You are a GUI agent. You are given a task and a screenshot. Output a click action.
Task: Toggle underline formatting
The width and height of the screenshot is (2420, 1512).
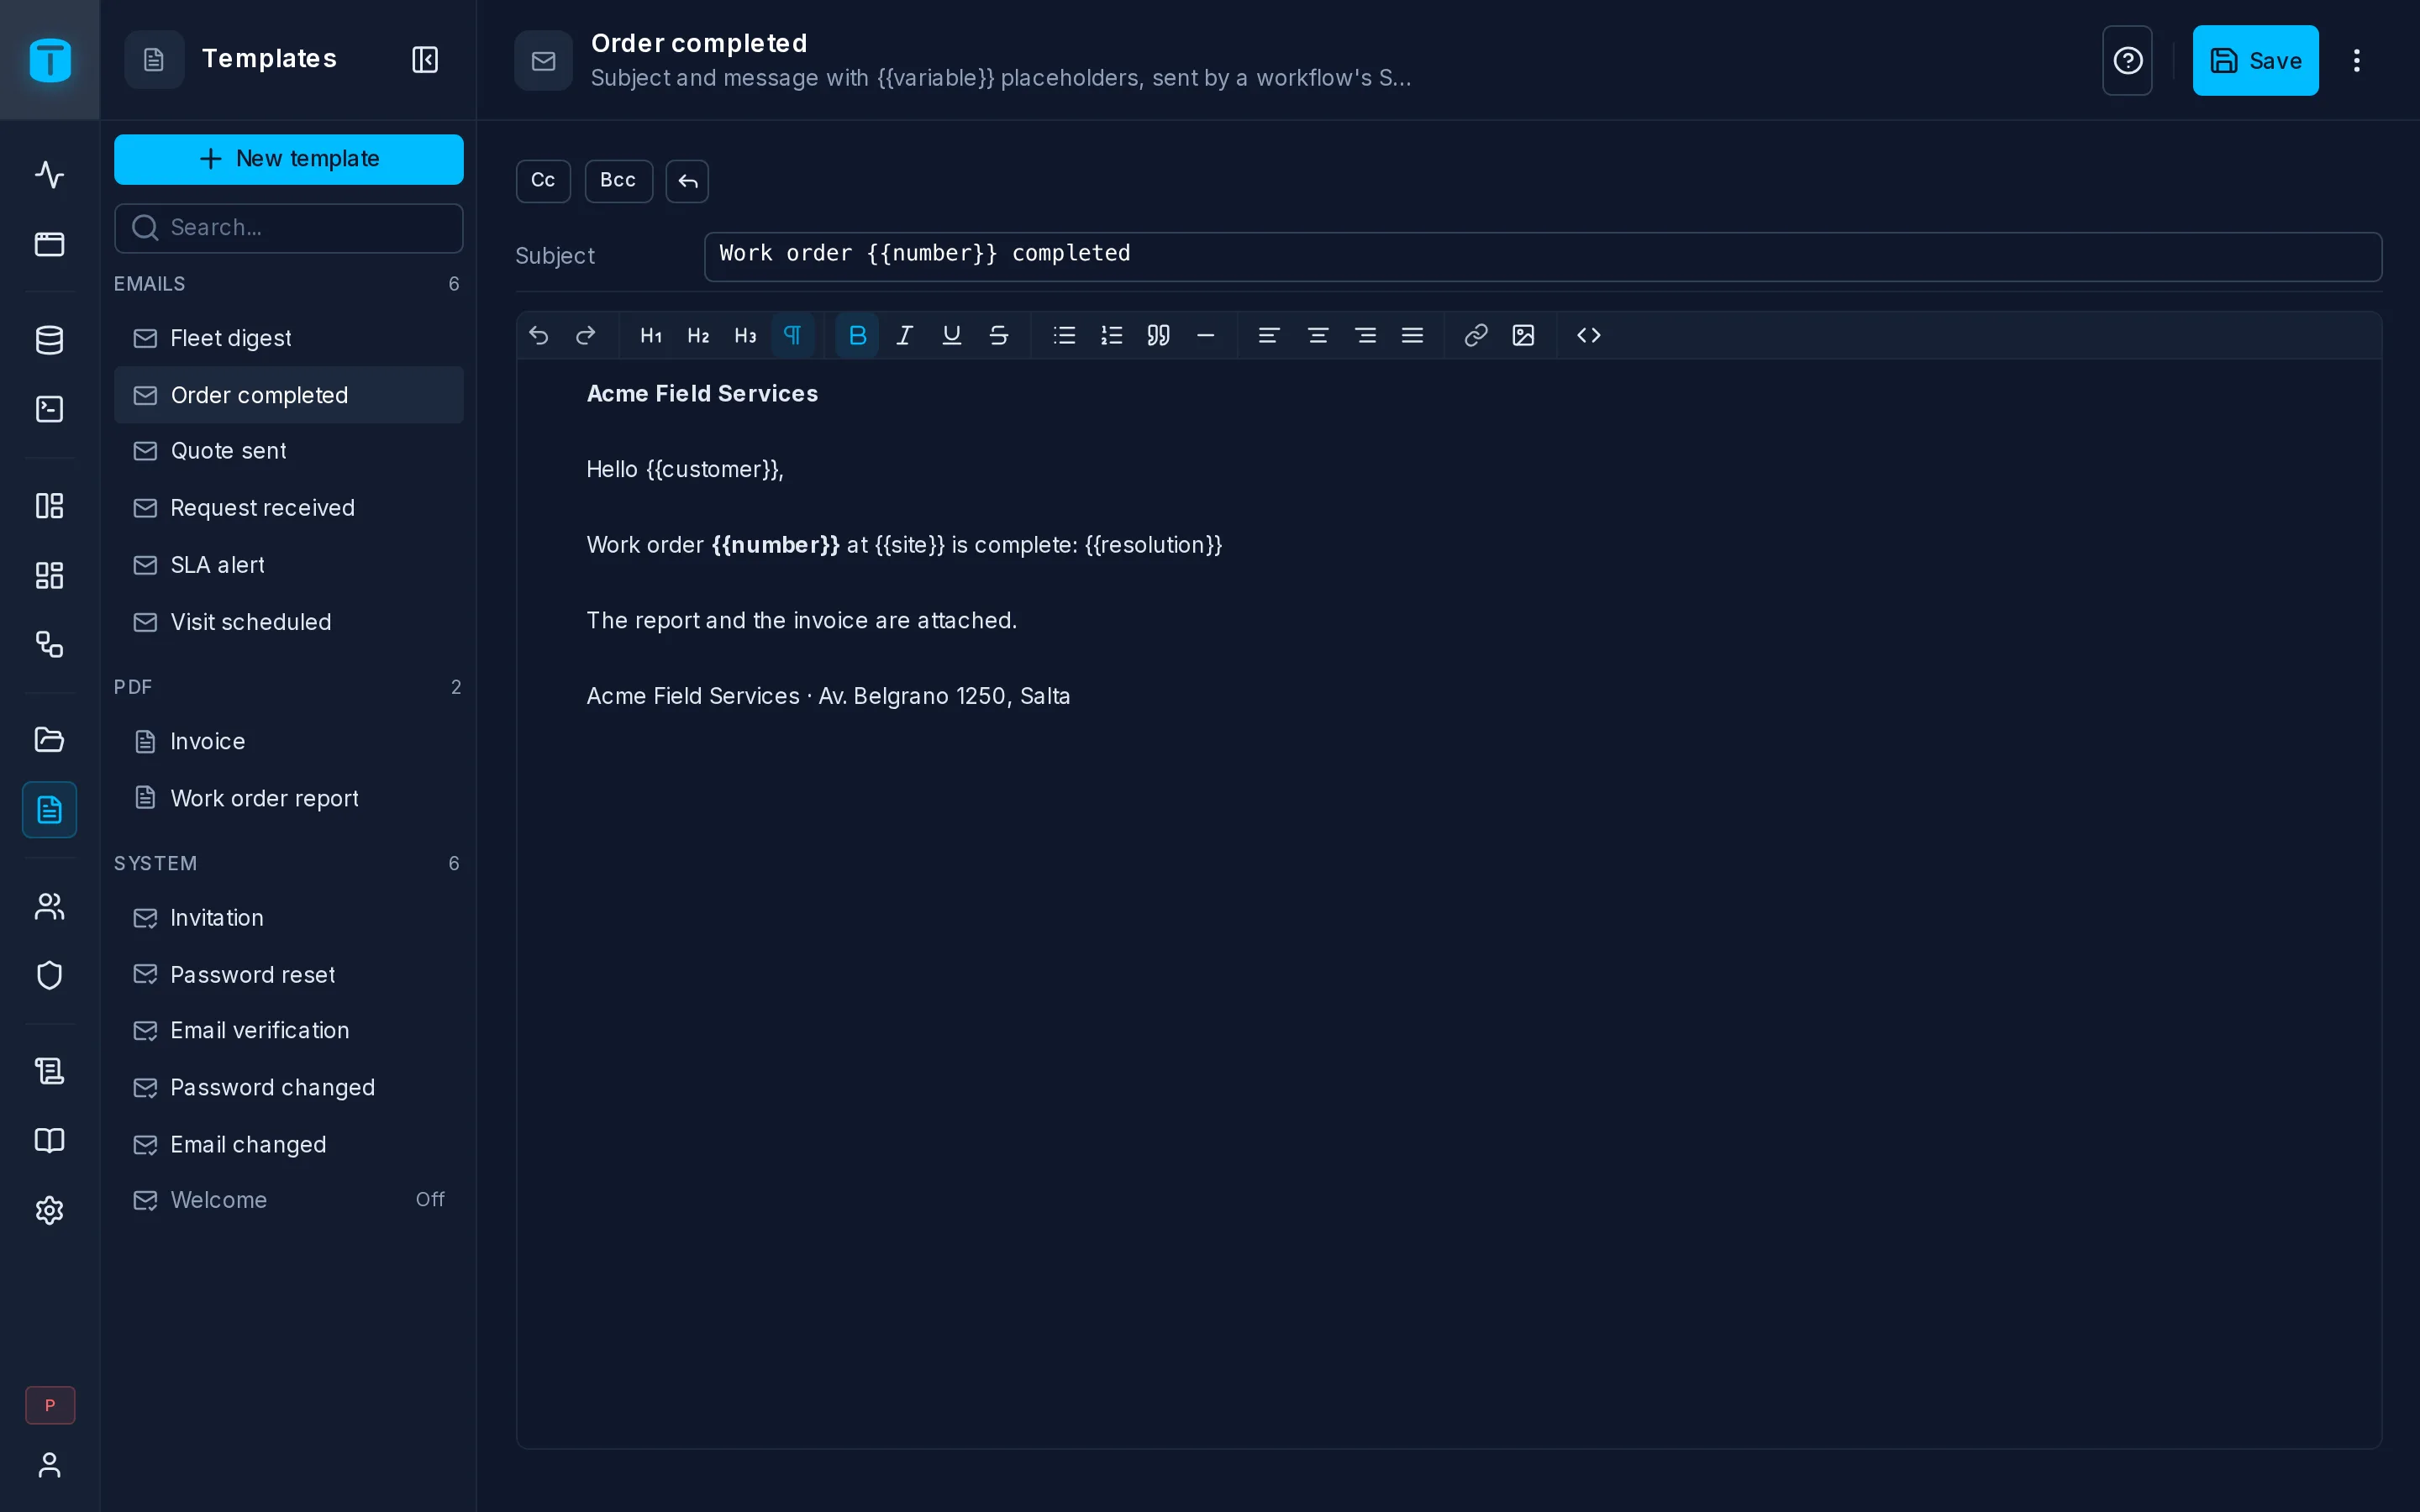point(951,335)
